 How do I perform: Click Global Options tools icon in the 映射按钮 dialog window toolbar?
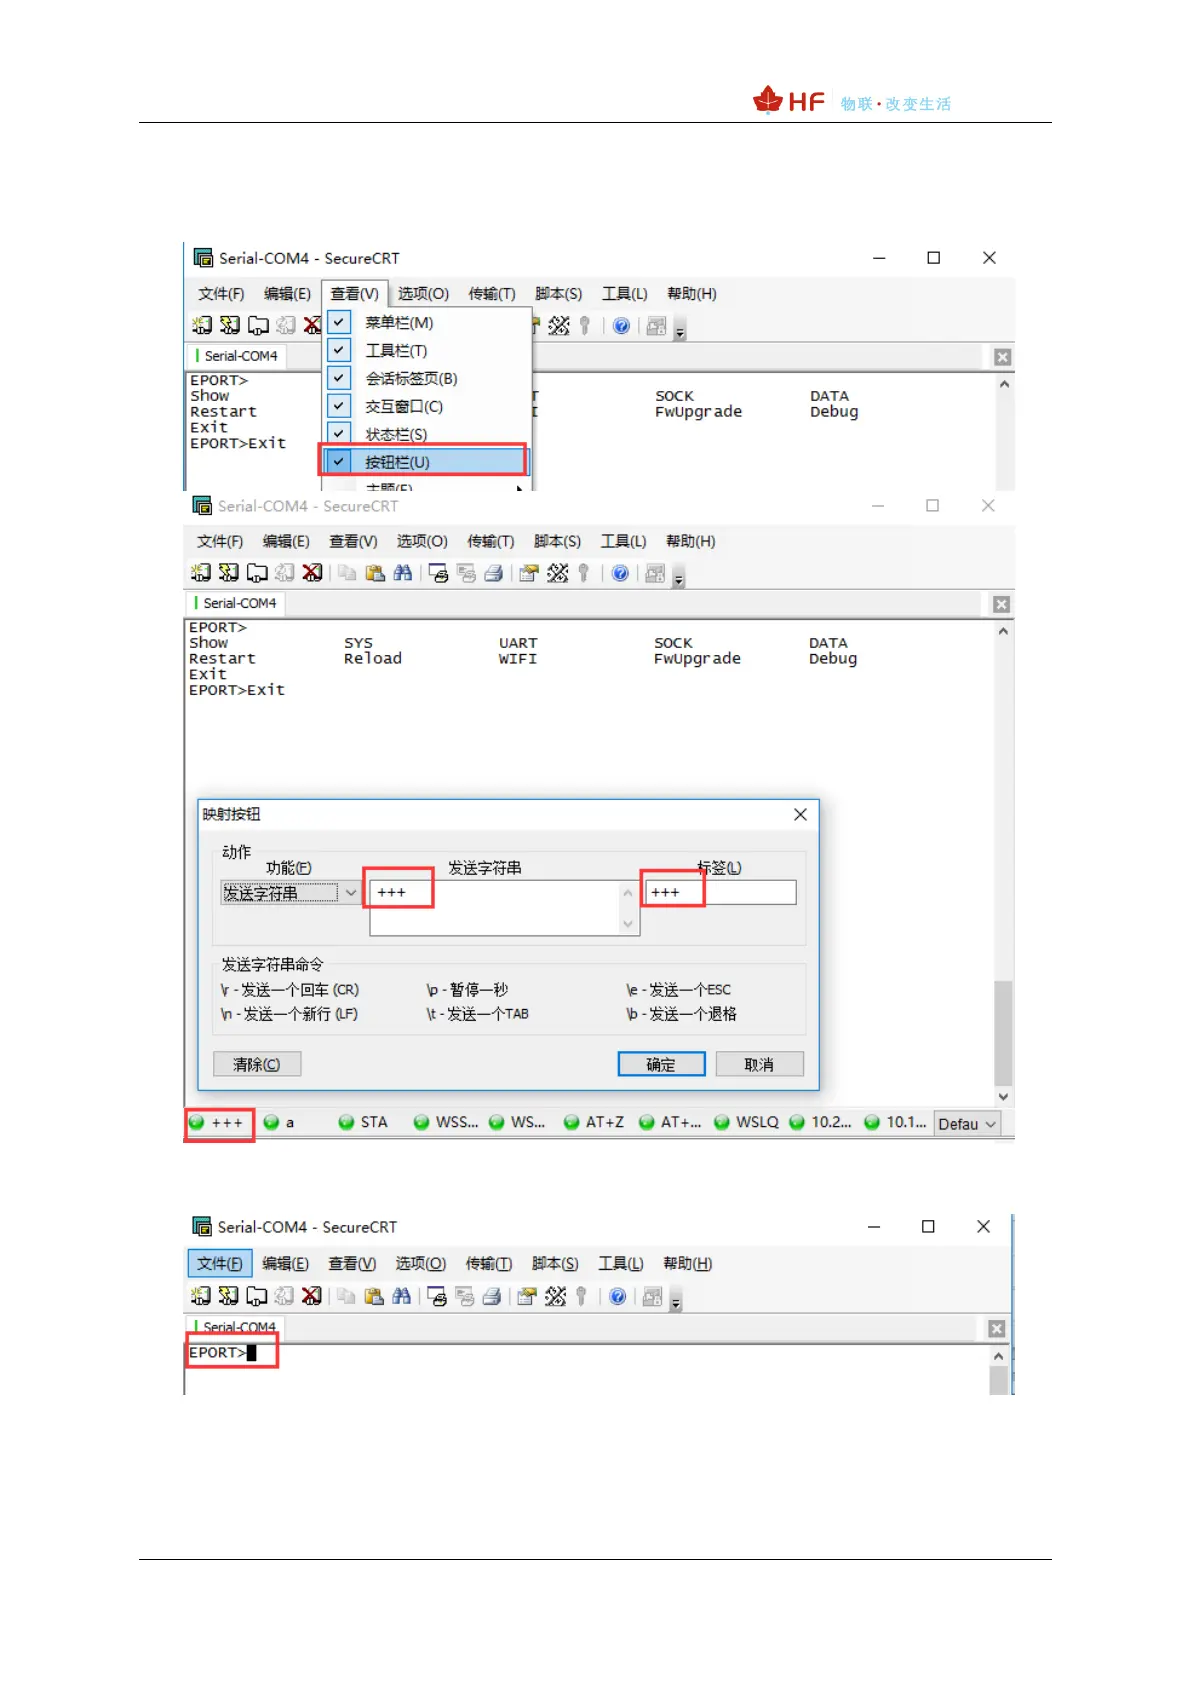coord(558,573)
